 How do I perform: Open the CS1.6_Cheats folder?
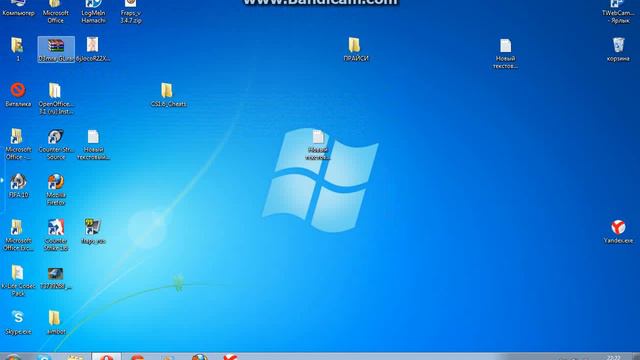[x=168, y=95]
